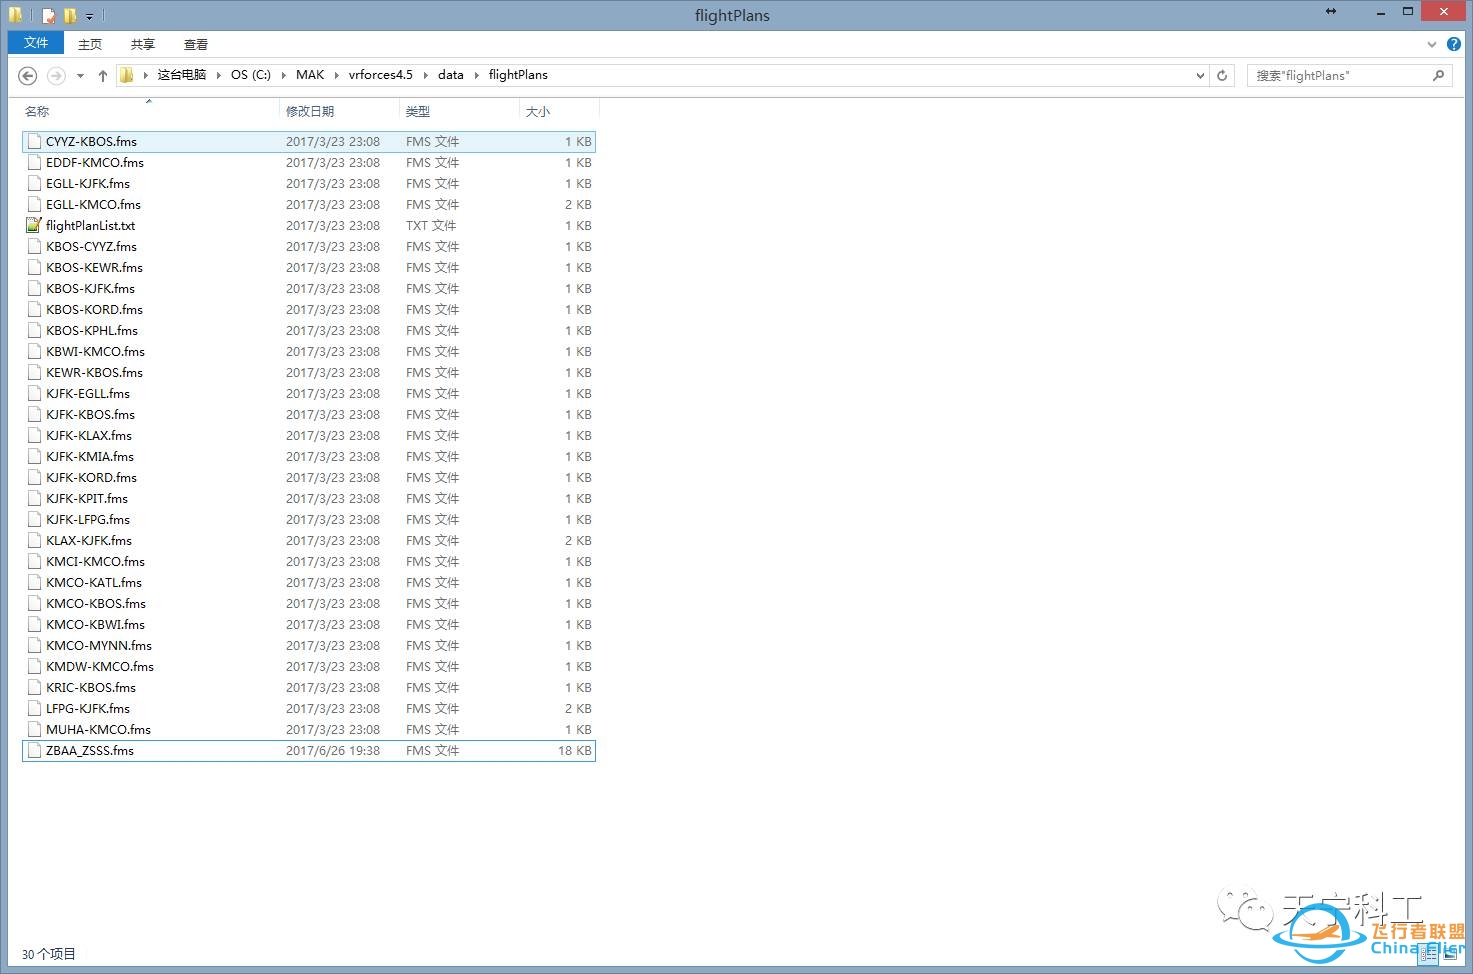Select the KJFK-KMIA.fms file name
1473x974 pixels.
tap(90, 457)
